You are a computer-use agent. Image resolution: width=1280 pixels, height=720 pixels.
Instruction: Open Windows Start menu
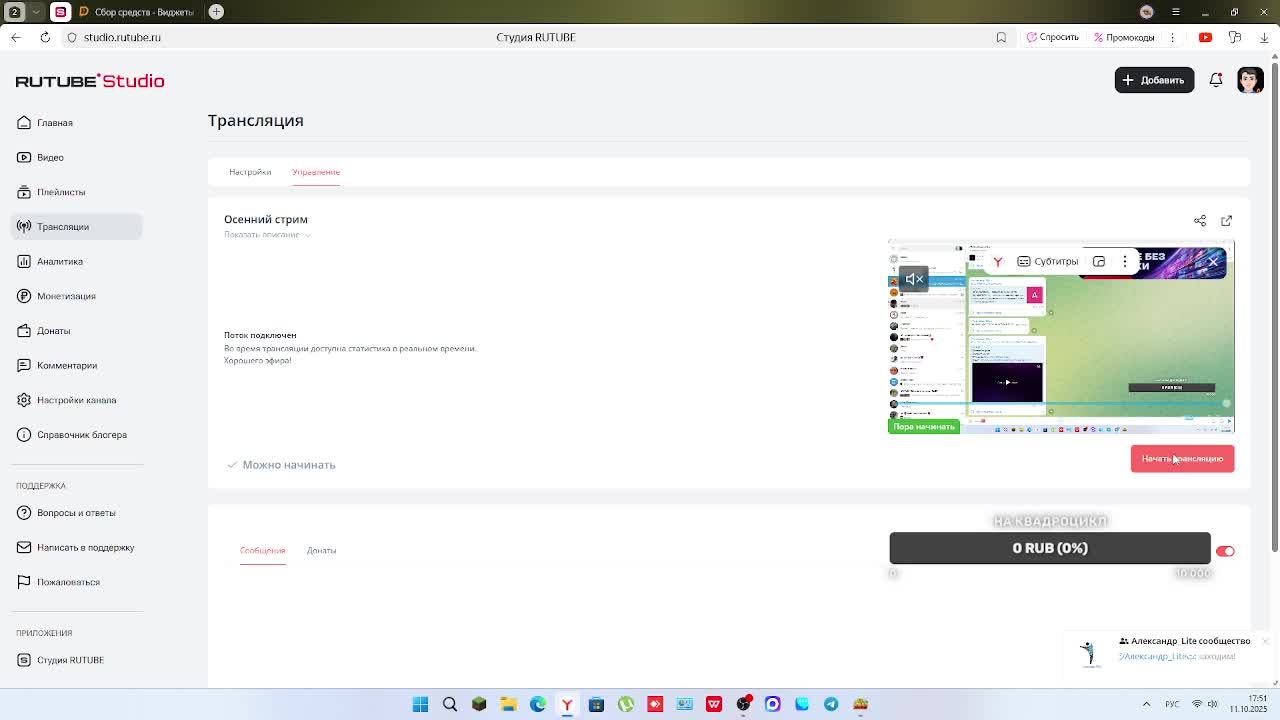point(421,704)
